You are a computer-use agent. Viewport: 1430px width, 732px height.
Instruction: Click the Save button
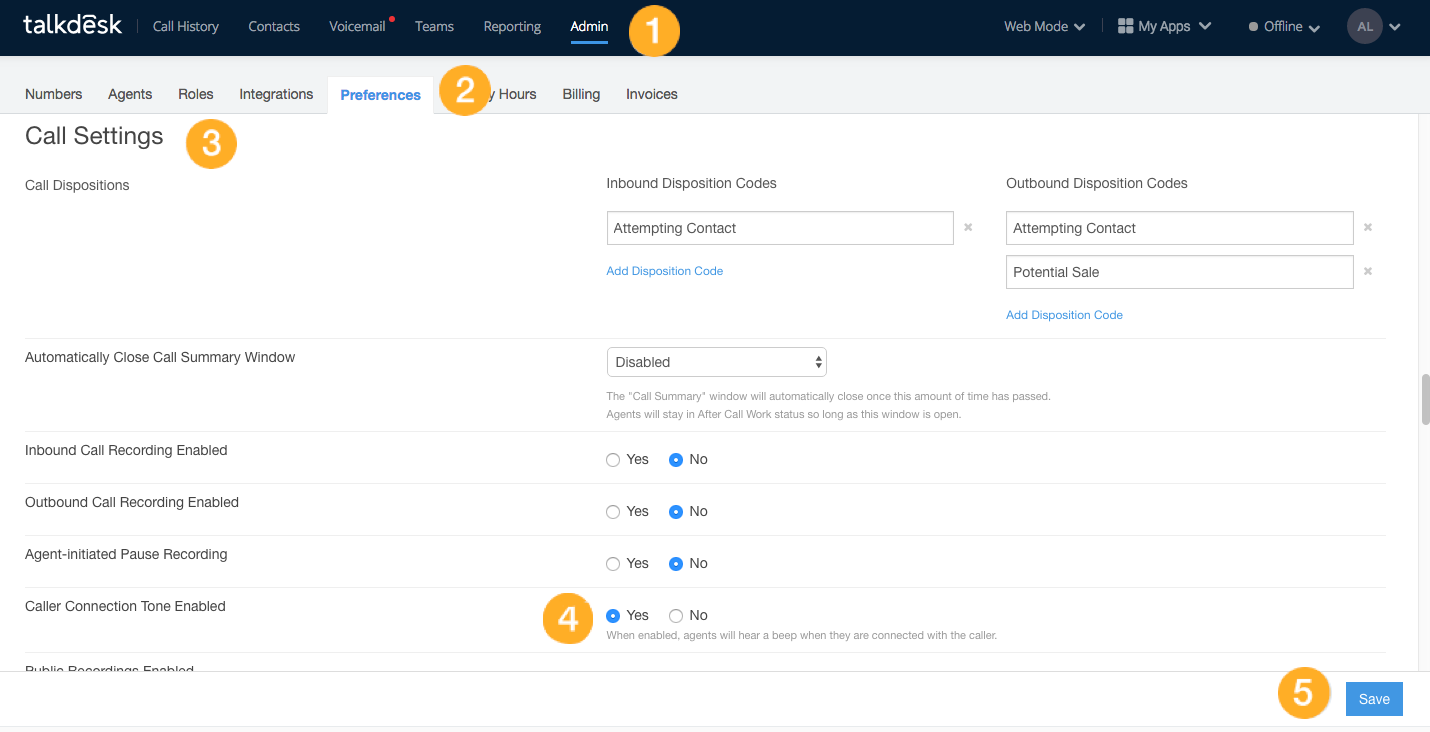[x=1374, y=699]
